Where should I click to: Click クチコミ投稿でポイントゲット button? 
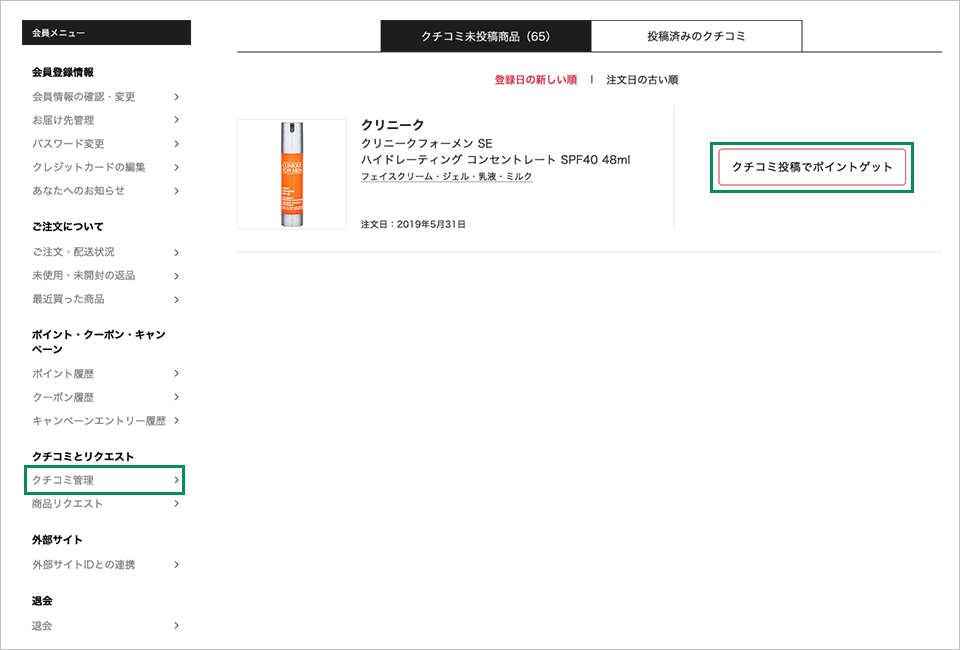point(812,167)
